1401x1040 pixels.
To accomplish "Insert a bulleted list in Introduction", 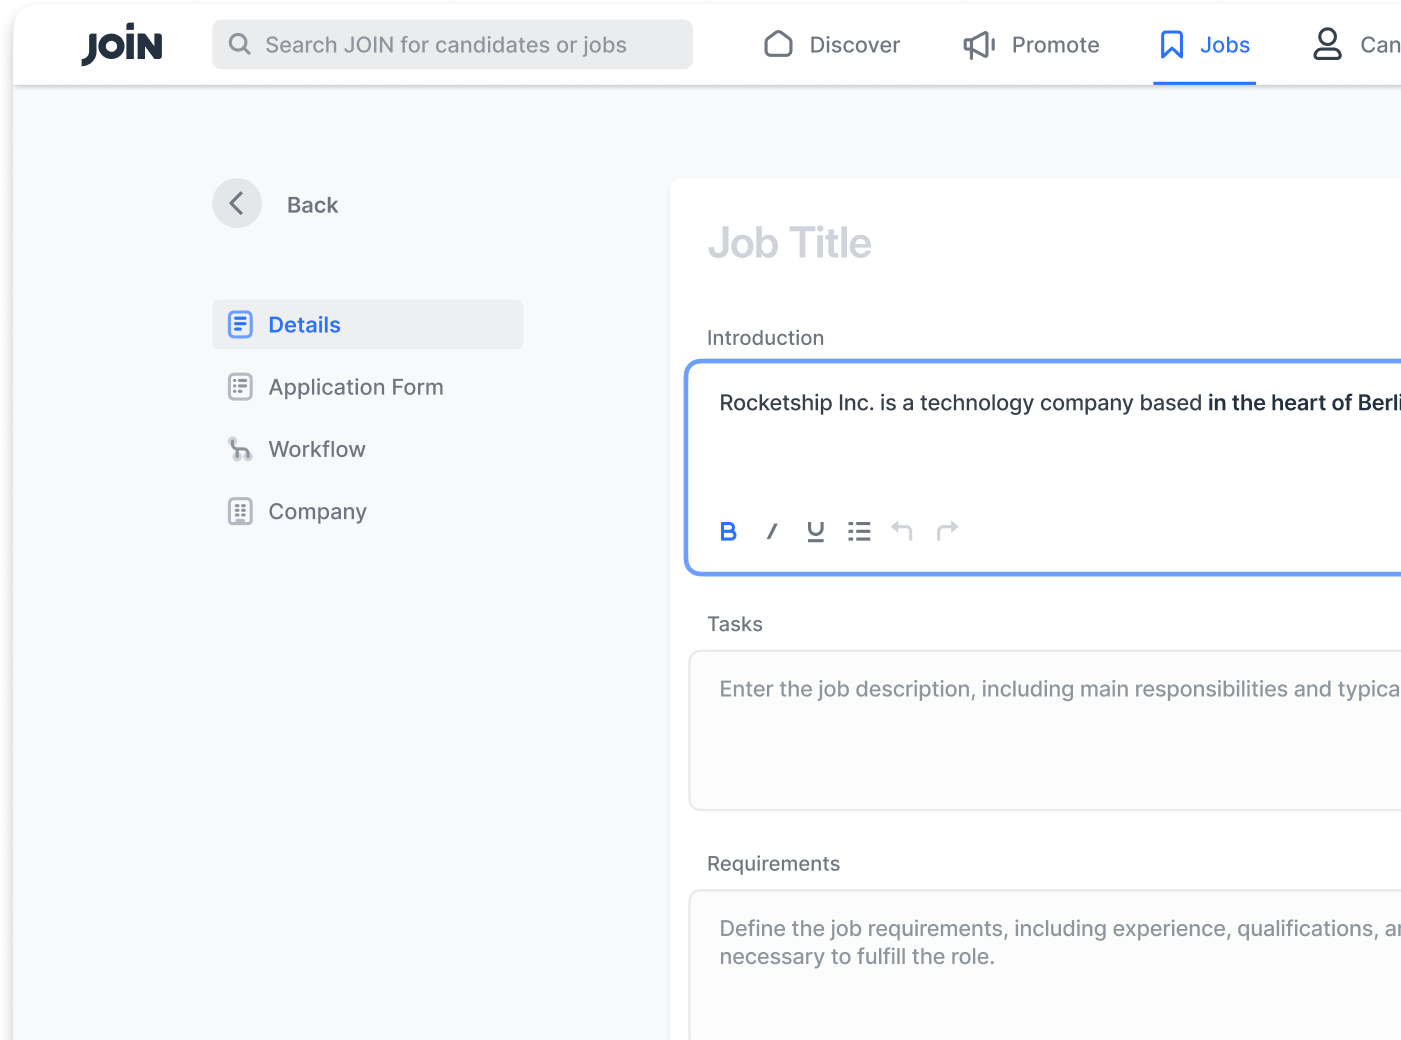I will 859,531.
